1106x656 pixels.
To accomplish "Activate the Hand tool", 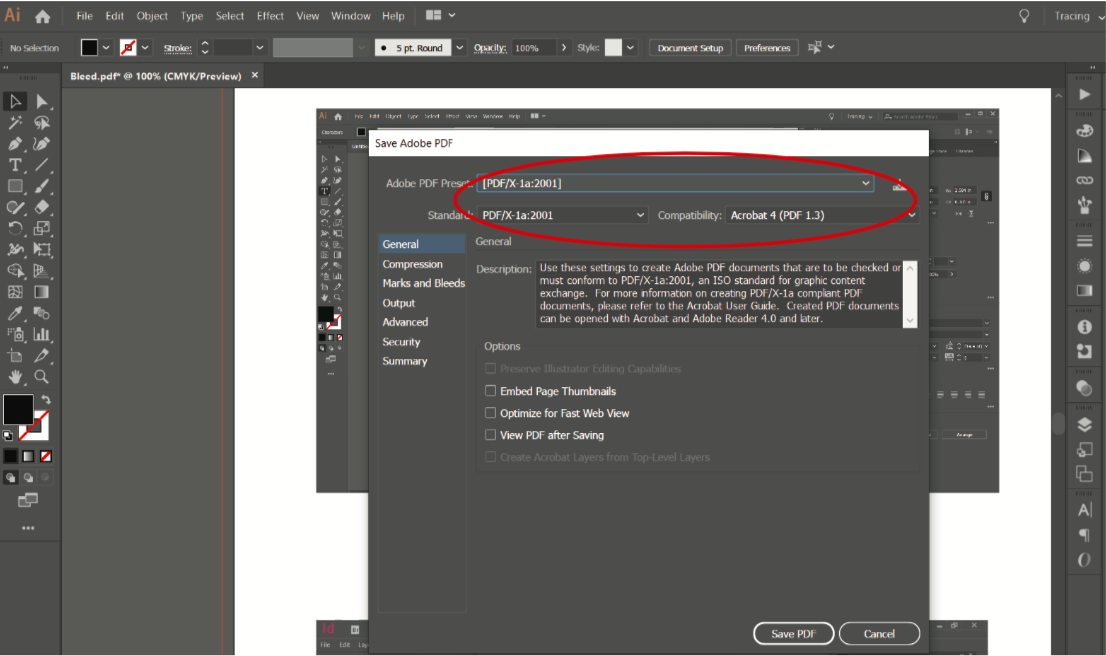I will (x=16, y=377).
